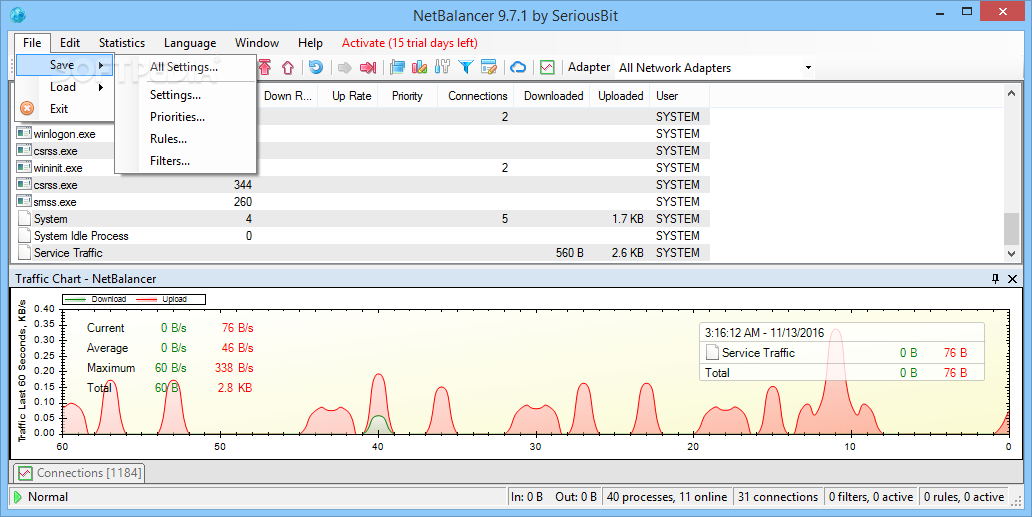This screenshot has height=517, width=1032.
Task: Click '0 rules, 0 active' status entry
Action: click(964, 497)
